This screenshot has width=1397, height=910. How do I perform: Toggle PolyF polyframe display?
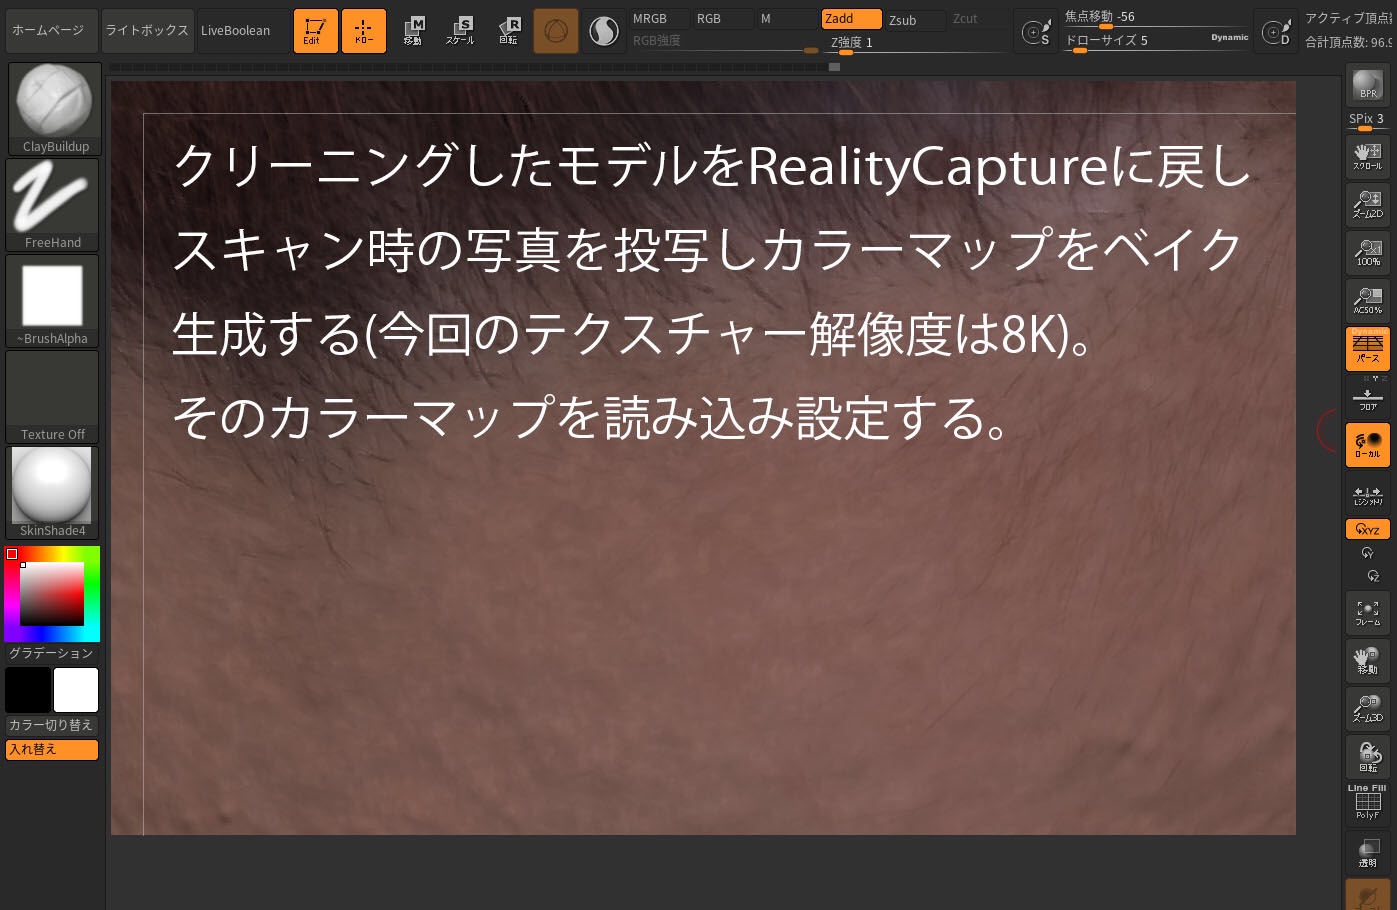(x=1368, y=803)
